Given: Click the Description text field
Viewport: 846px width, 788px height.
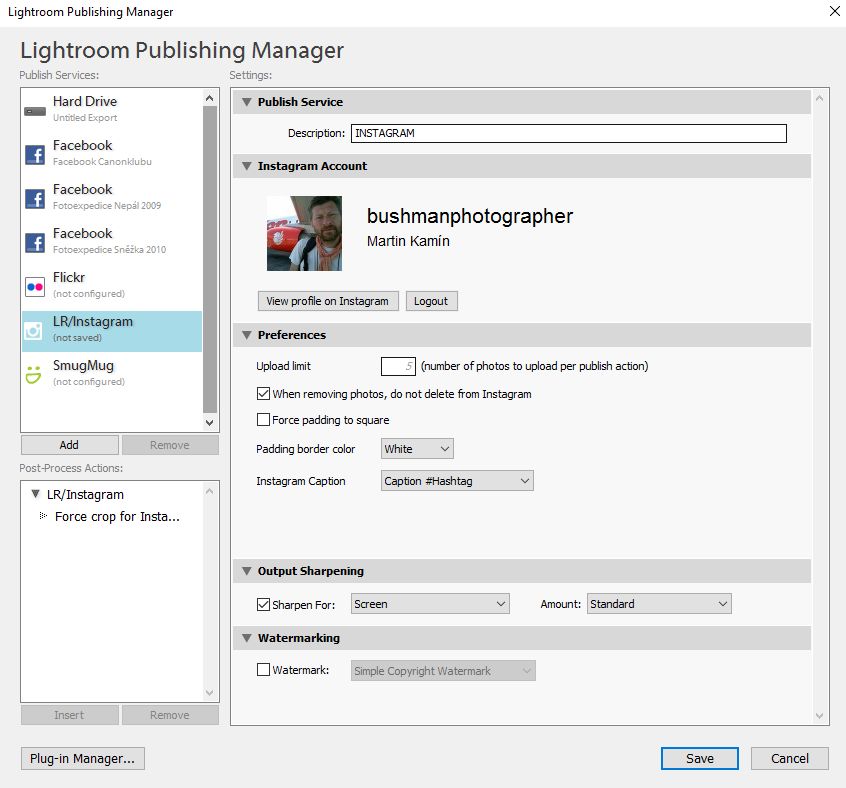Looking at the screenshot, I should click(x=569, y=133).
